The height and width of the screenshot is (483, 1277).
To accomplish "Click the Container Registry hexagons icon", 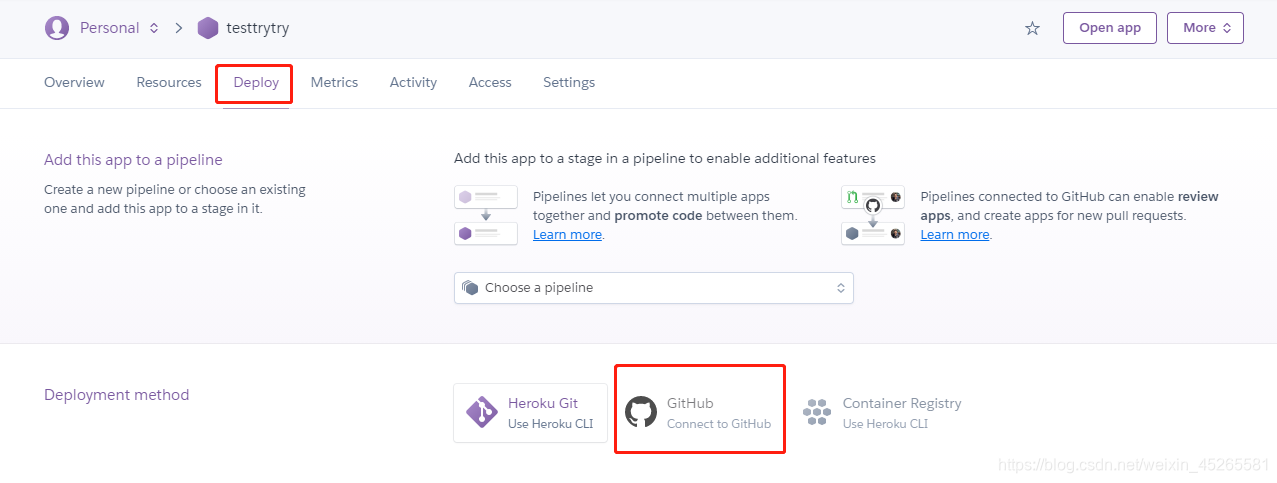I will coord(817,412).
